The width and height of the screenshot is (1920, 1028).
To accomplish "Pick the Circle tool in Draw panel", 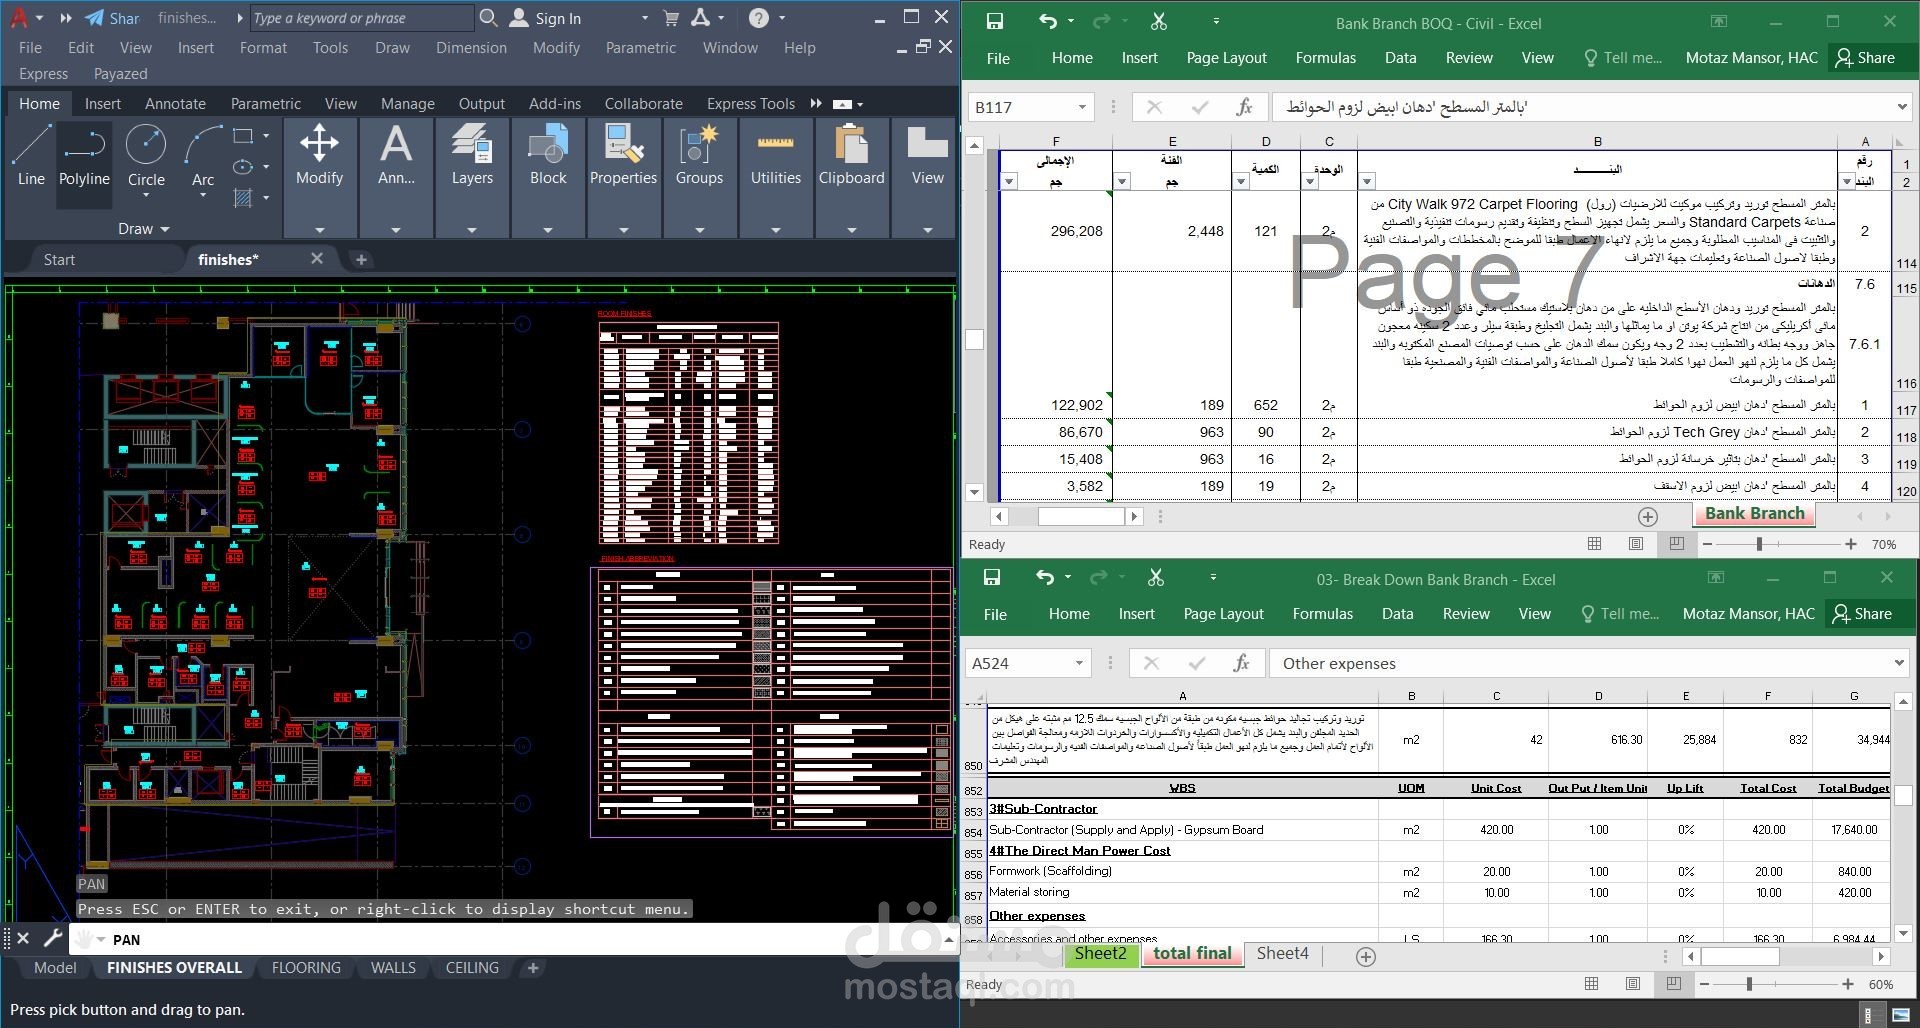I will [146, 158].
